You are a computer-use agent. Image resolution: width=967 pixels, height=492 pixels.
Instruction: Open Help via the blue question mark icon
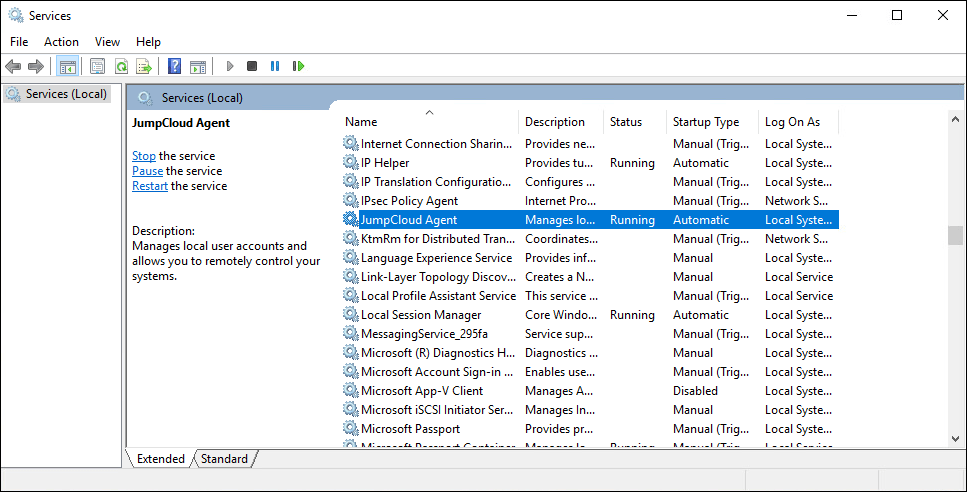(175, 66)
